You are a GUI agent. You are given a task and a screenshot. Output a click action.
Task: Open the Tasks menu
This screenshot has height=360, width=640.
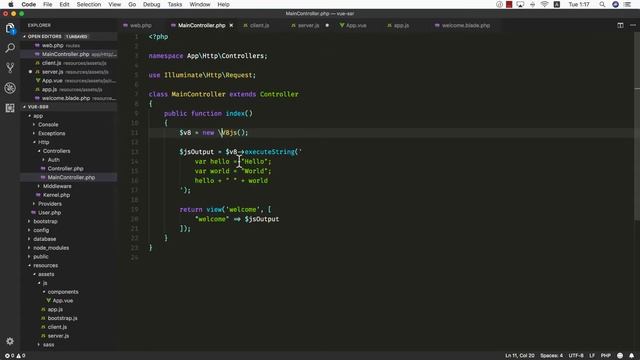[x=175, y=4]
